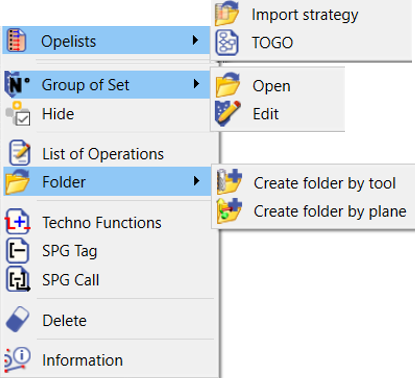Select Create folder by plane
Image resolution: width=415 pixels, height=380 pixels.
(x=313, y=211)
